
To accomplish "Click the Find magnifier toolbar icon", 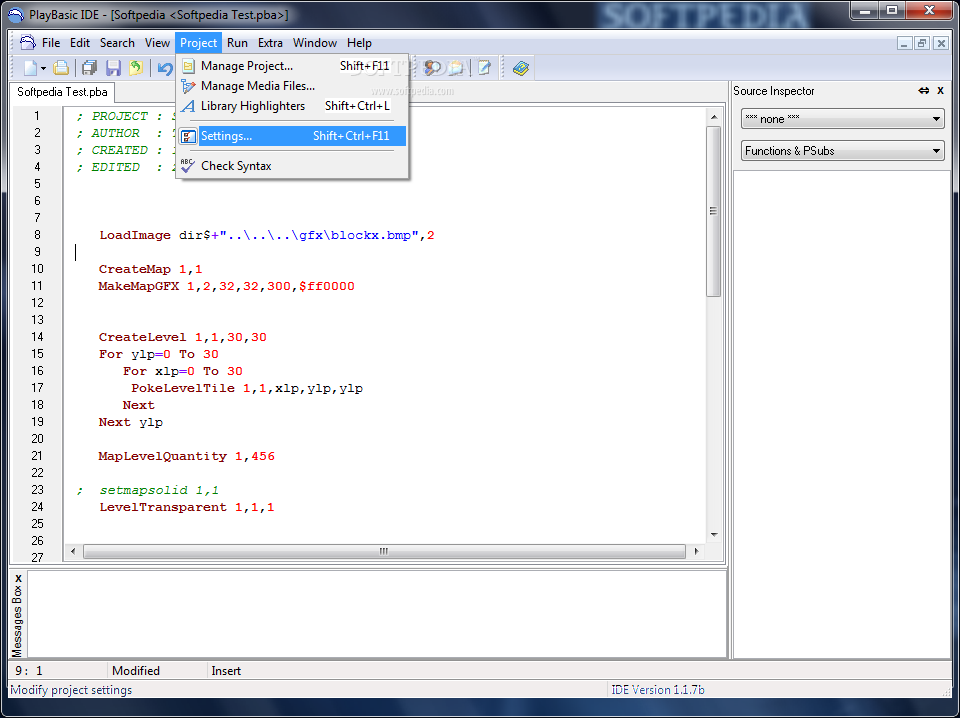I will point(433,68).
